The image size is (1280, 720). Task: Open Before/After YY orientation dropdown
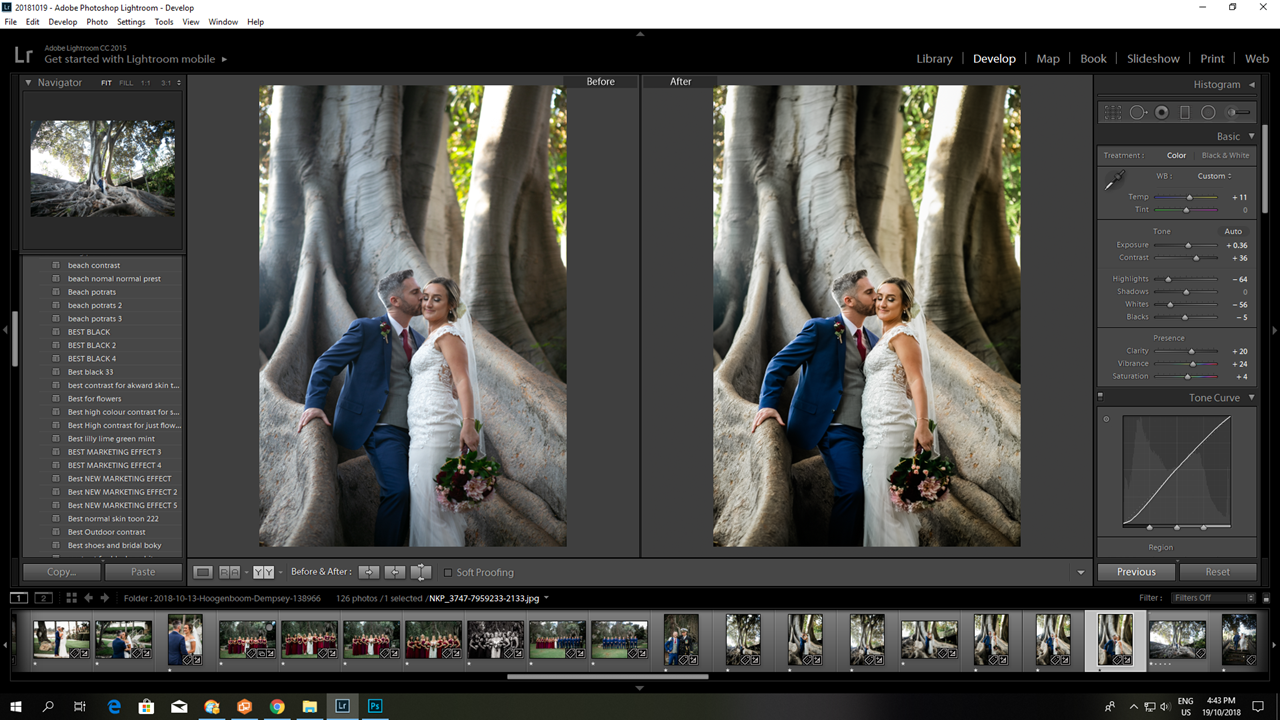coord(281,572)
